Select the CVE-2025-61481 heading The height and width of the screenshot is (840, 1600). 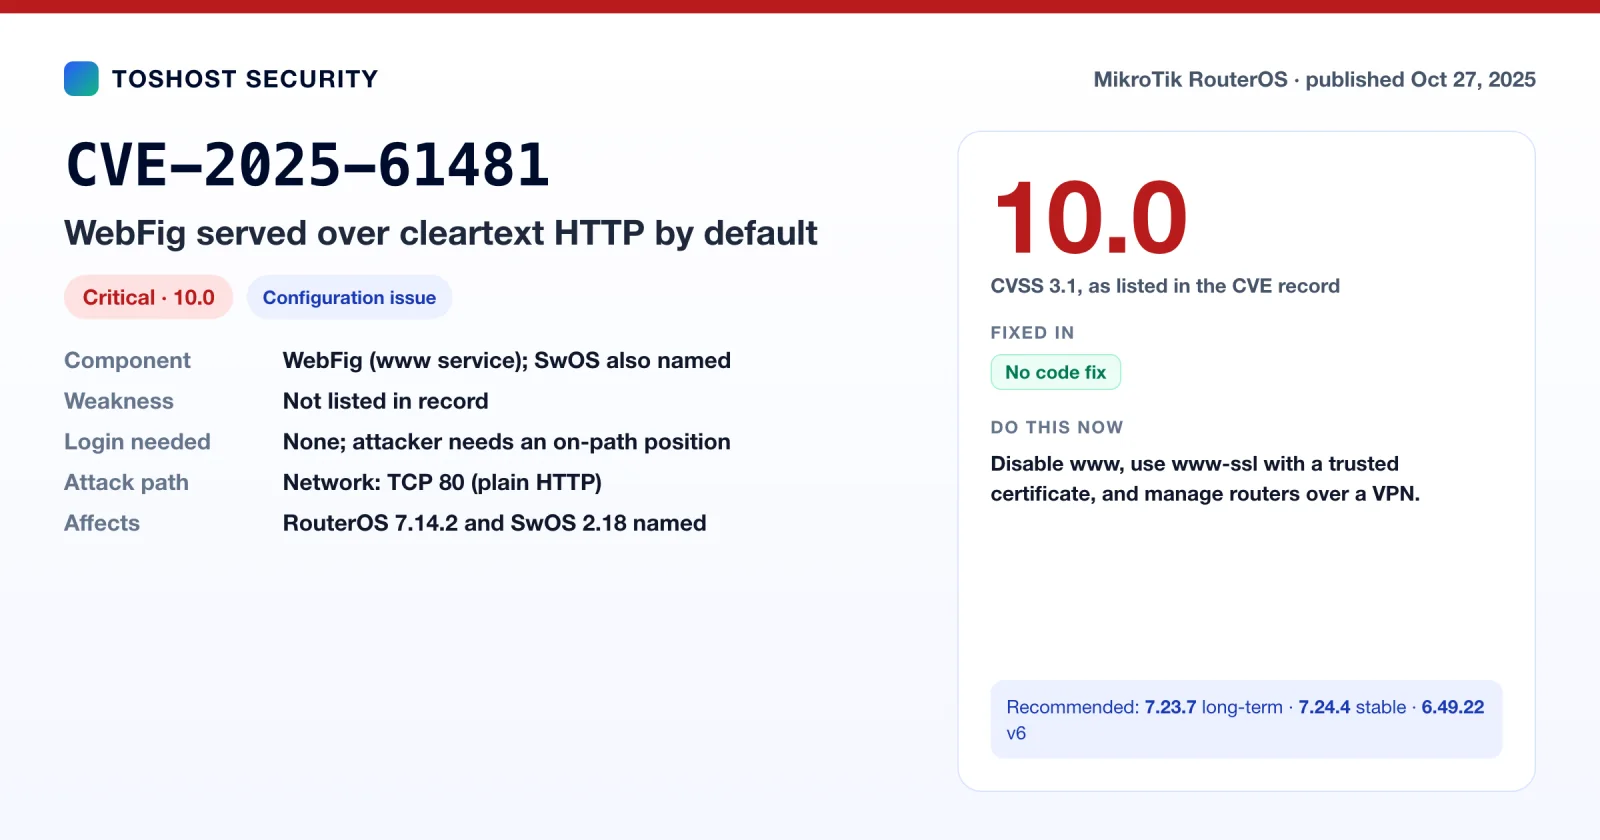308,165
